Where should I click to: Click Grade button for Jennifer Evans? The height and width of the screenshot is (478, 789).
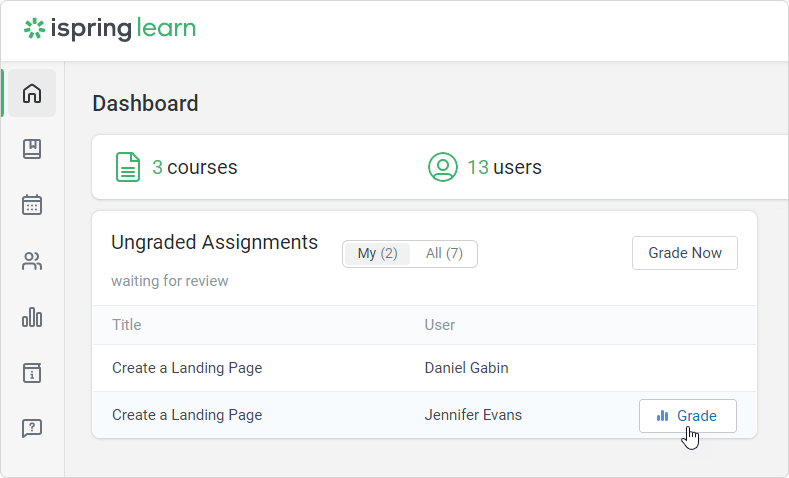[x=687, y=416]
